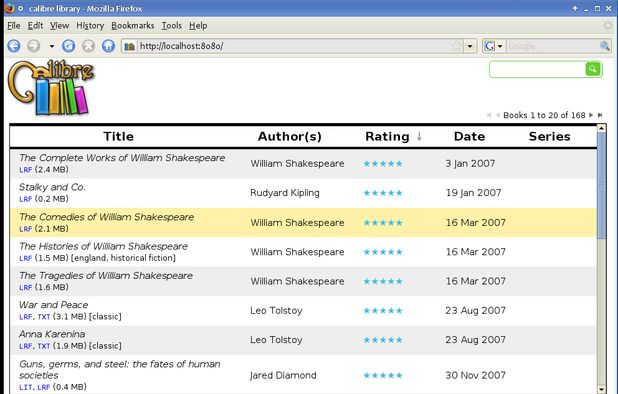Download LRF of The Histories of William Shakespeare
Screen dimensions: 618x394
tap(25, 258)
